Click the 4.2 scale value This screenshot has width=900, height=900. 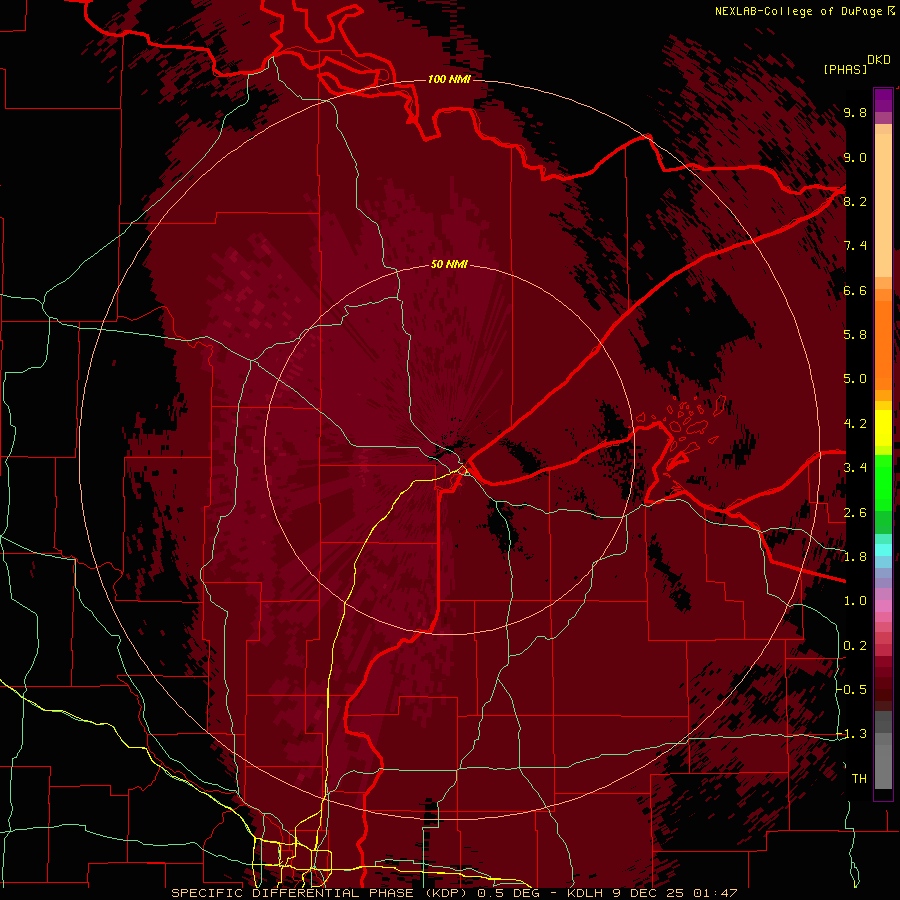coord(855,424)
